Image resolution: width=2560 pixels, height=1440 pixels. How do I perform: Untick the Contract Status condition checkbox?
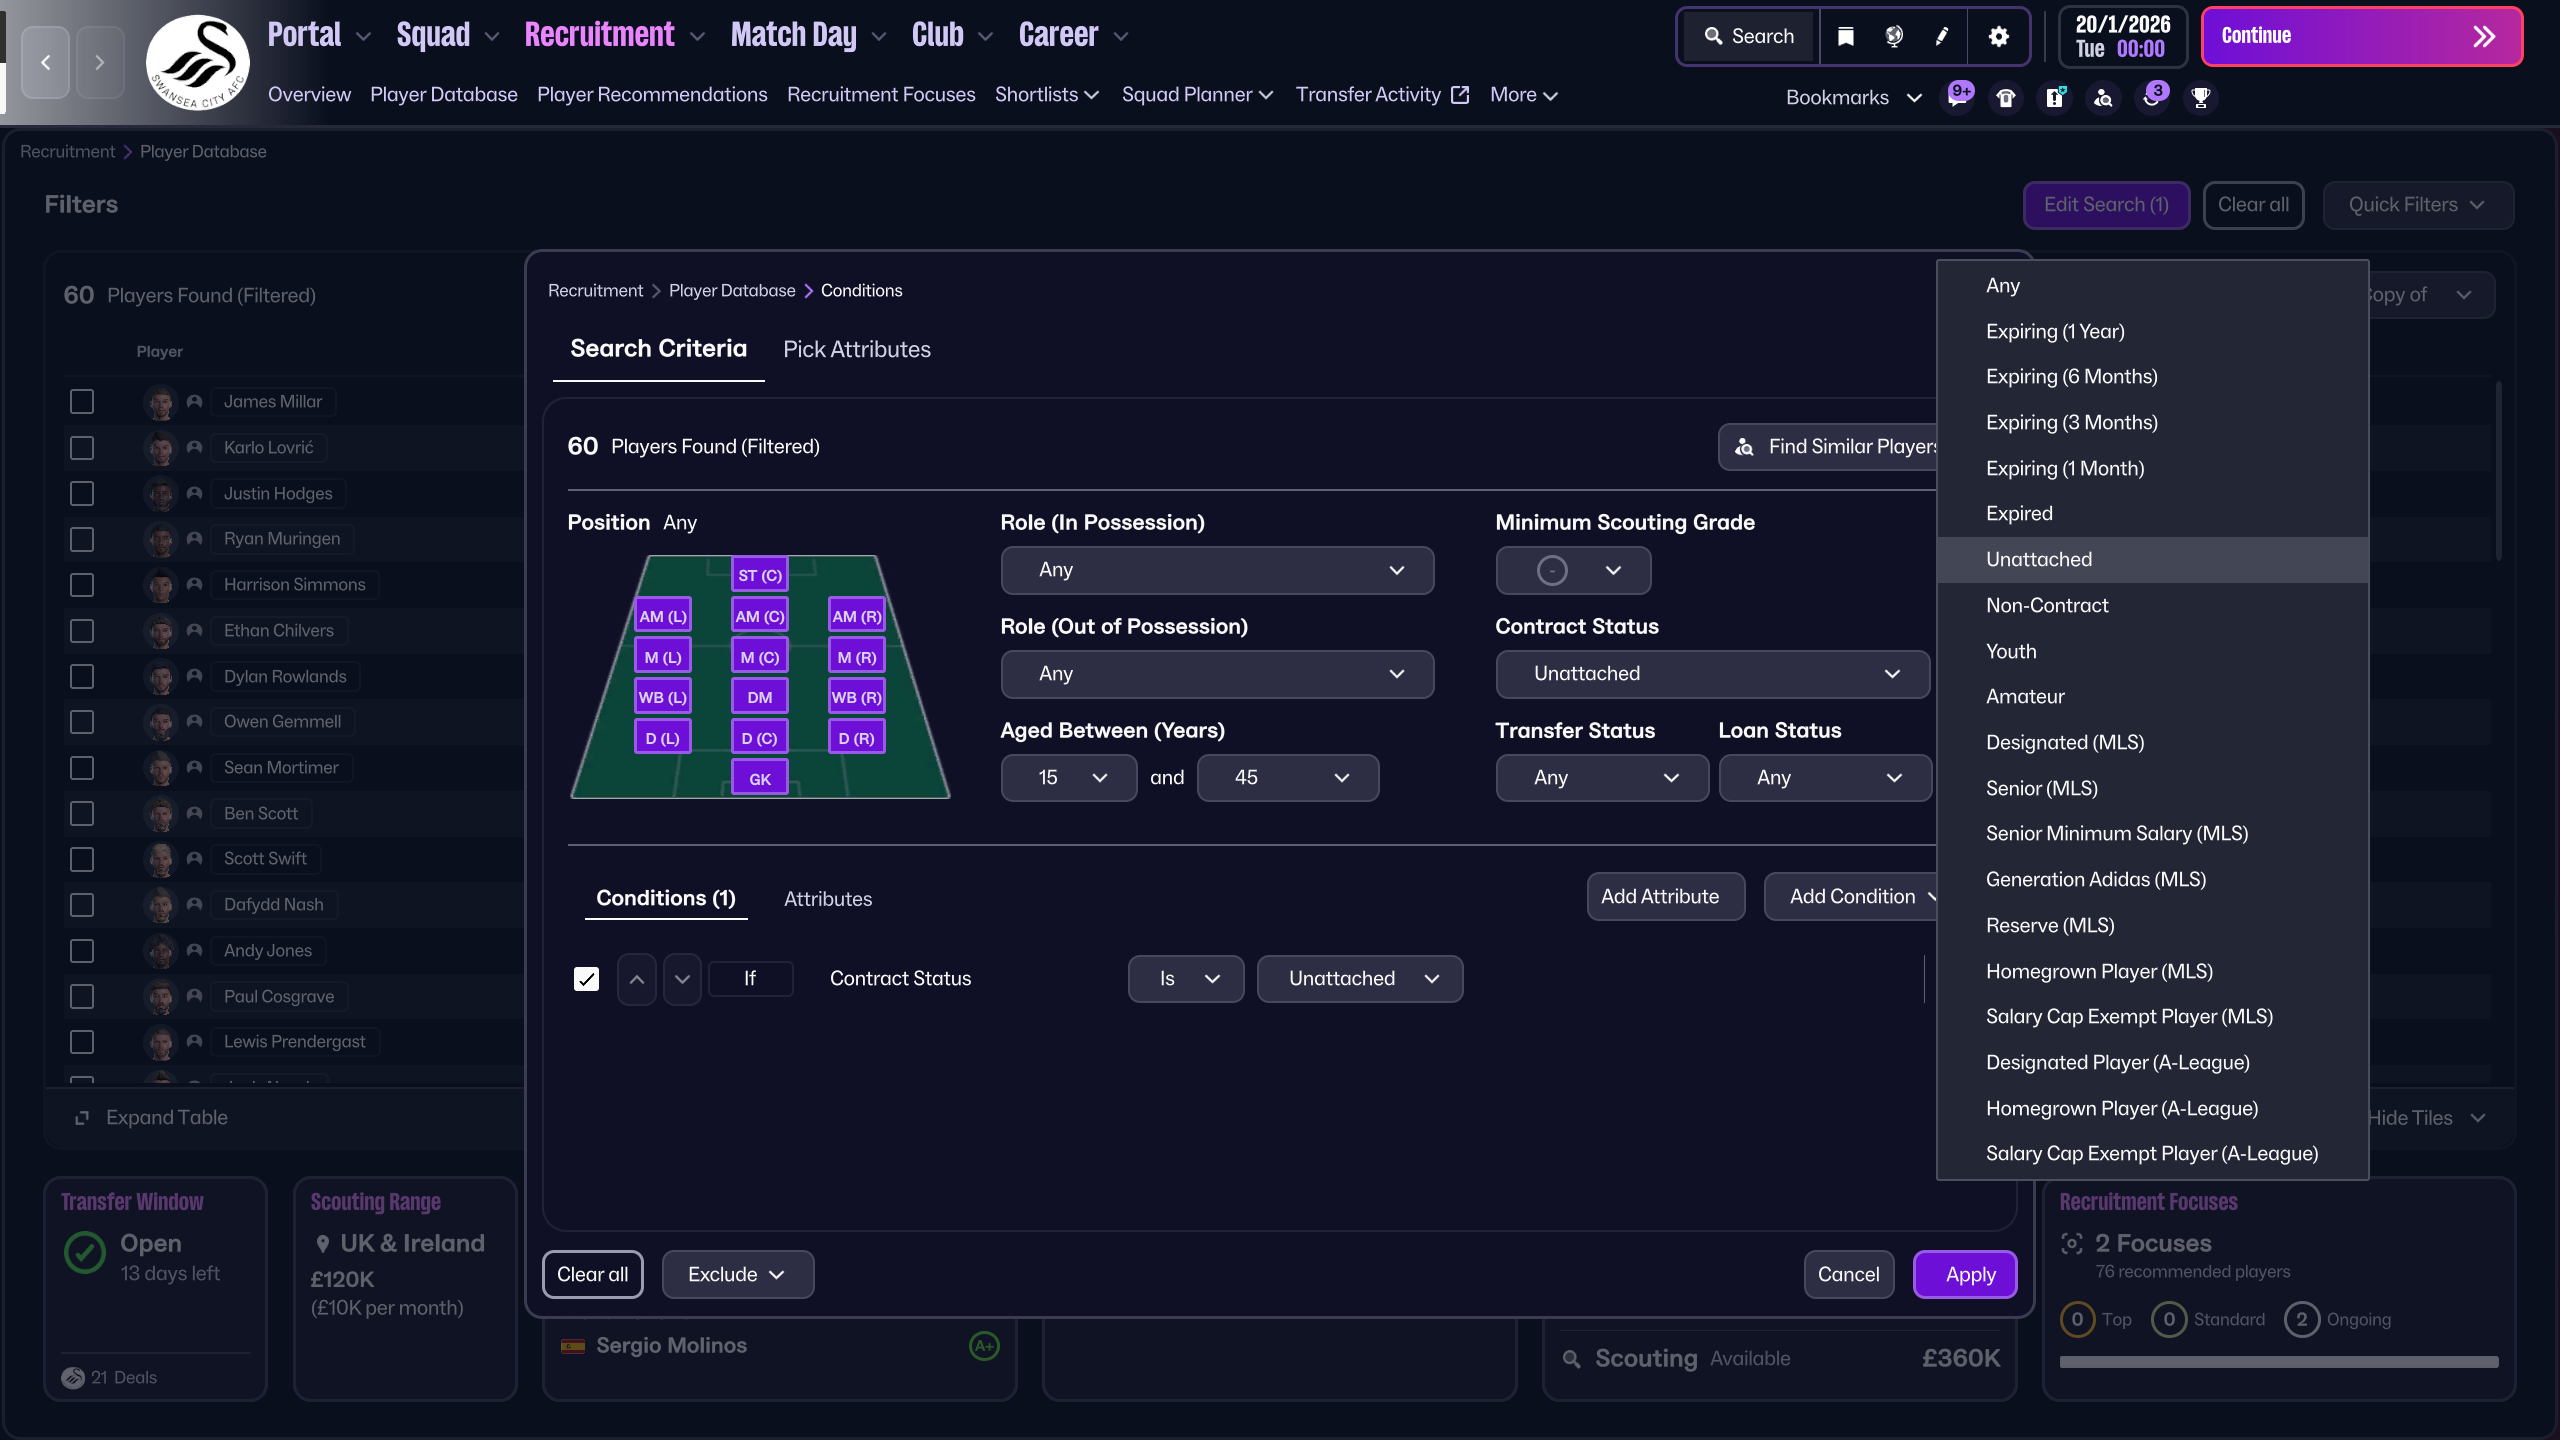[x=586, y=979]
